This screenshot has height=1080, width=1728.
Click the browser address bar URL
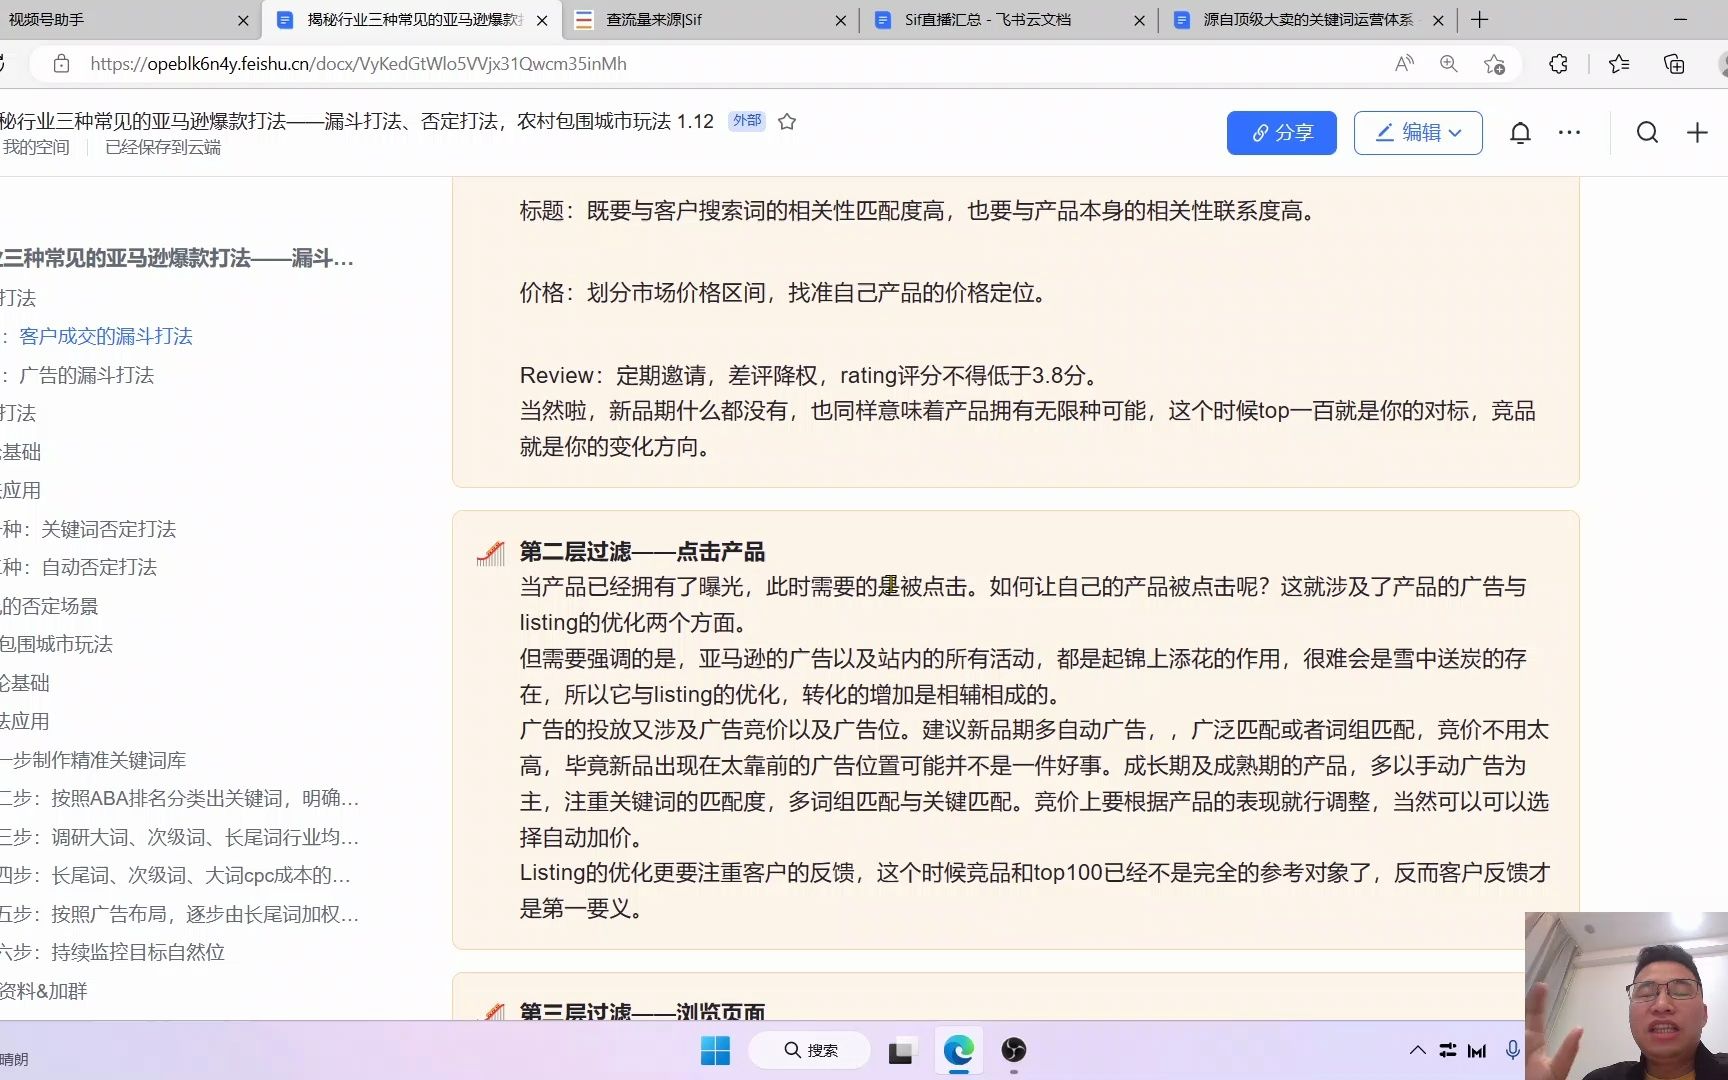(358, 64)
